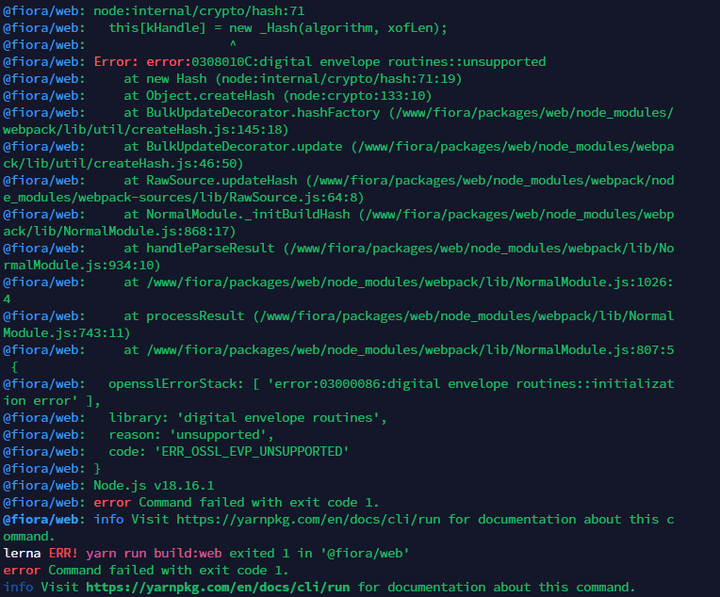The width and height of the screenshot is (720, 597).
Task: Click 'this[kHandle] = new _Hash(algorithm, xofLen);' line
Action: [278, 28]
